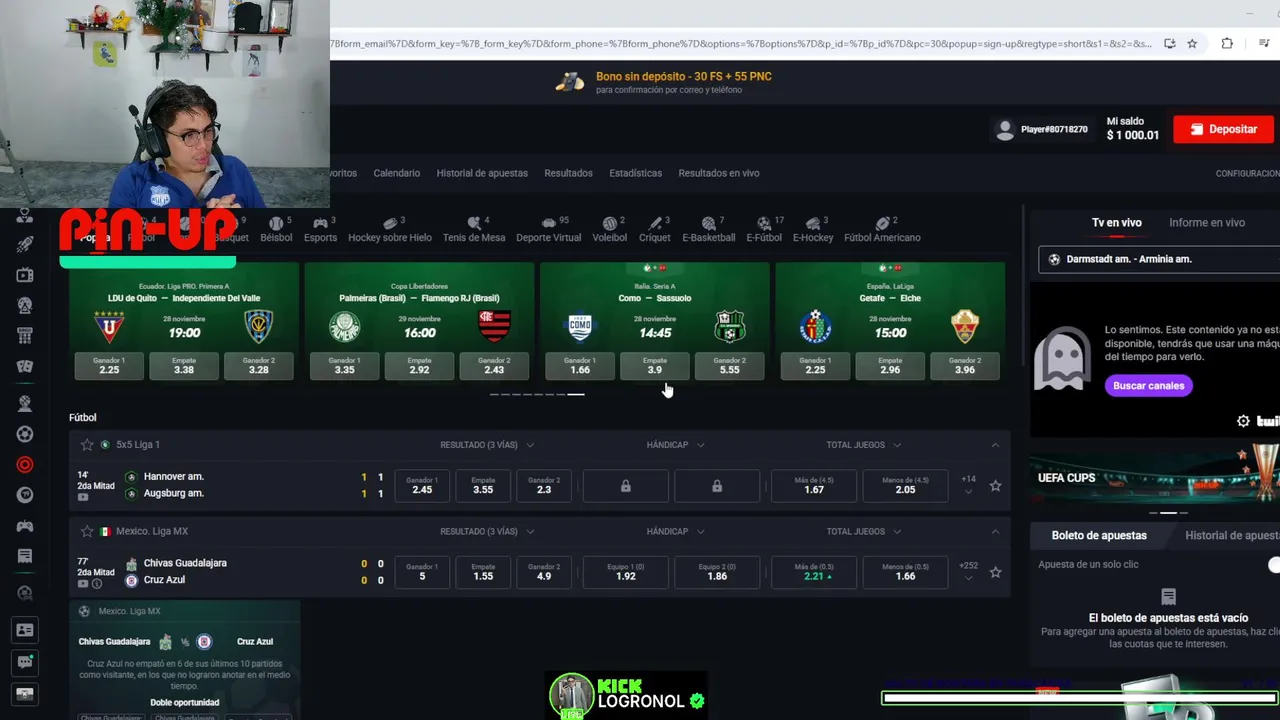This screenshot has height=720, width=1280.
Task: Select the E-Fútbol category icon
Action: pyautogui.click(x=763, y=229)
